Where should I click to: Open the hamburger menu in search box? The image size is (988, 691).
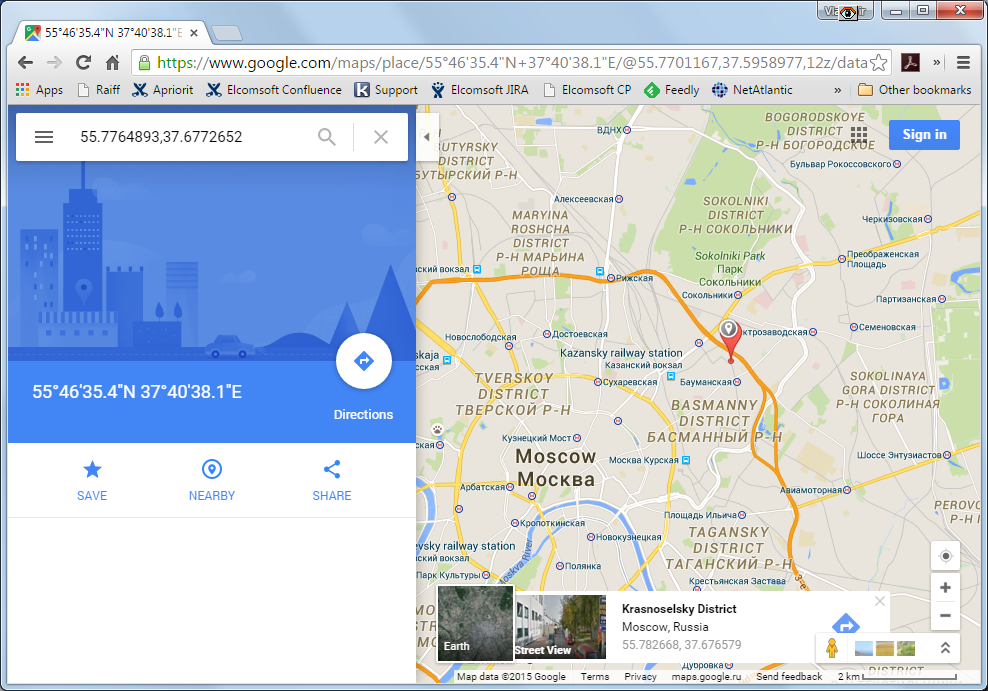pos(44,137)
